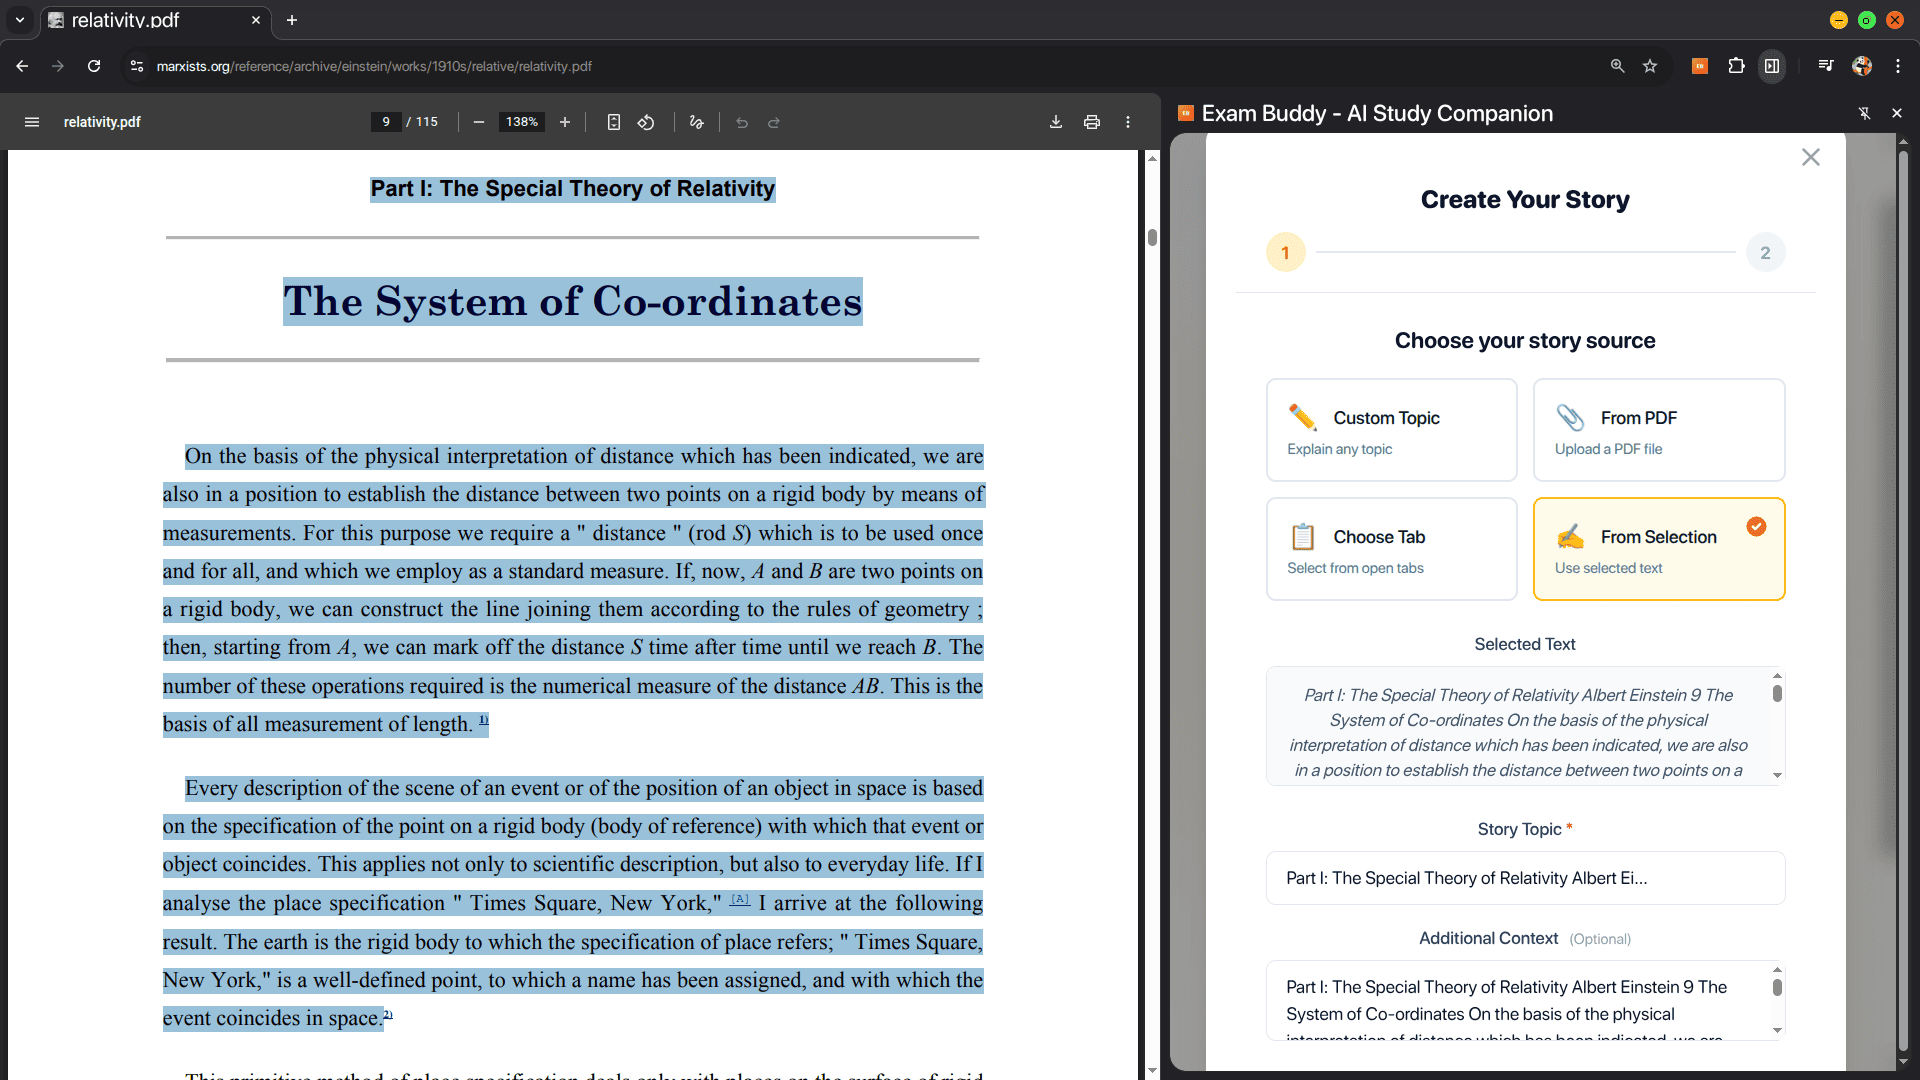Click the PDF download icon
This screenshot has height=1080, width=1920.
(x=1056, y=122)
